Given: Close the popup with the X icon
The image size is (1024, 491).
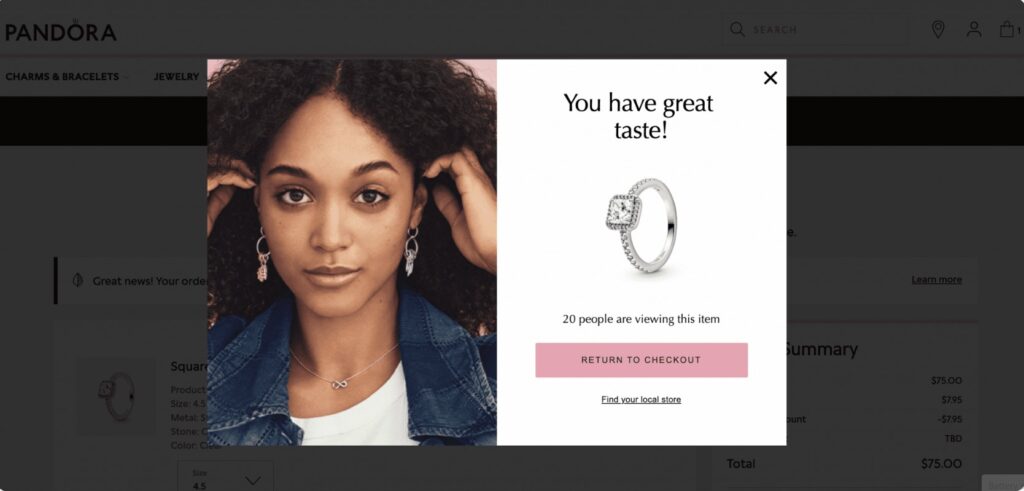Looking at the screenshot, I should click(771, 78).
